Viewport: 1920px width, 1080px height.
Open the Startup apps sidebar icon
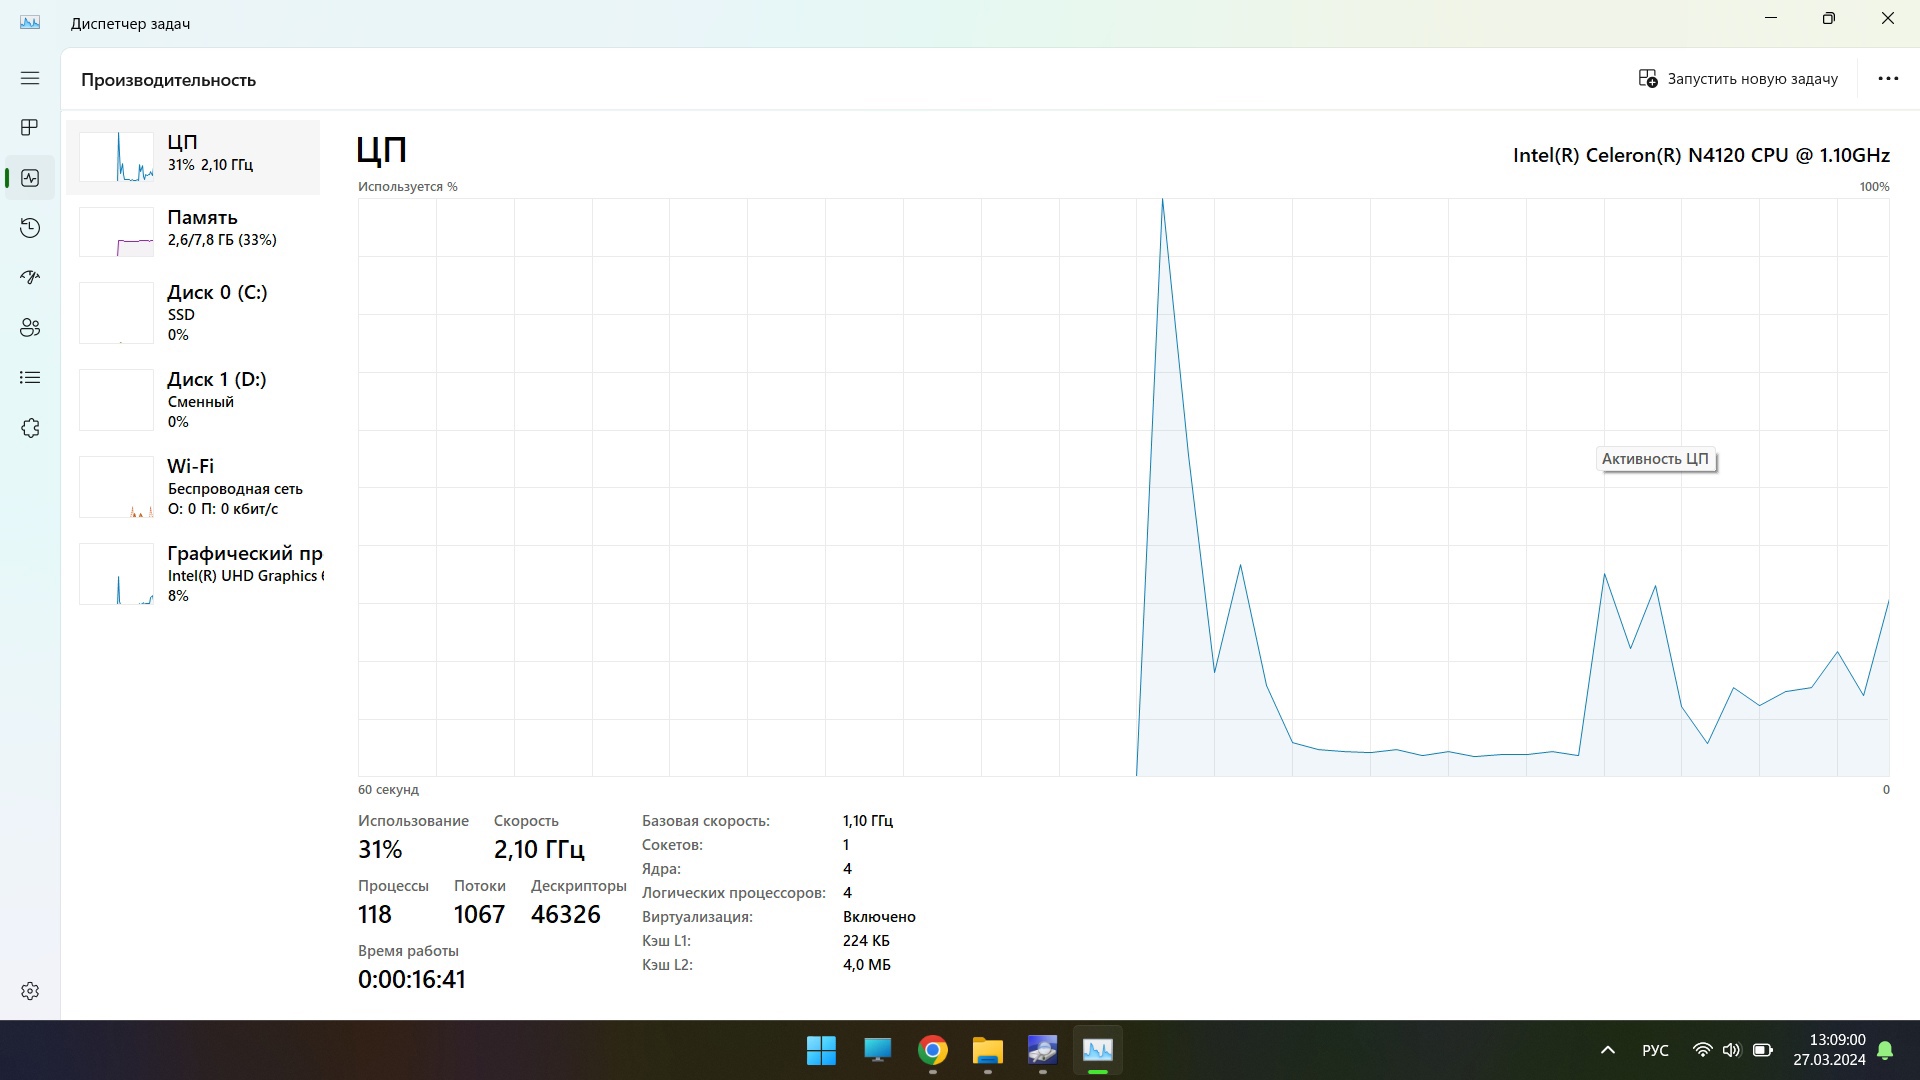click(x=30, y=277)
